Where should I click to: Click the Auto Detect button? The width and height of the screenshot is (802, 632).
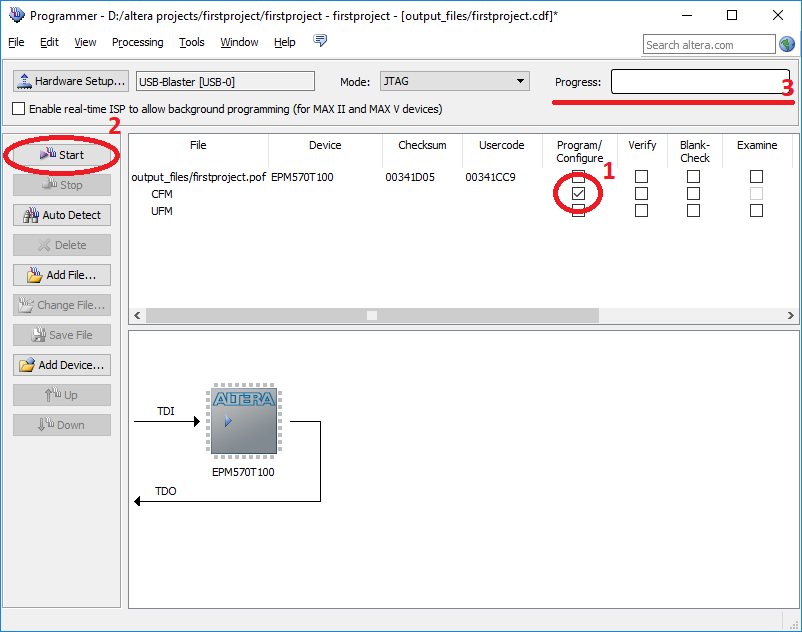pyautogui.click(x=62, y=215)
